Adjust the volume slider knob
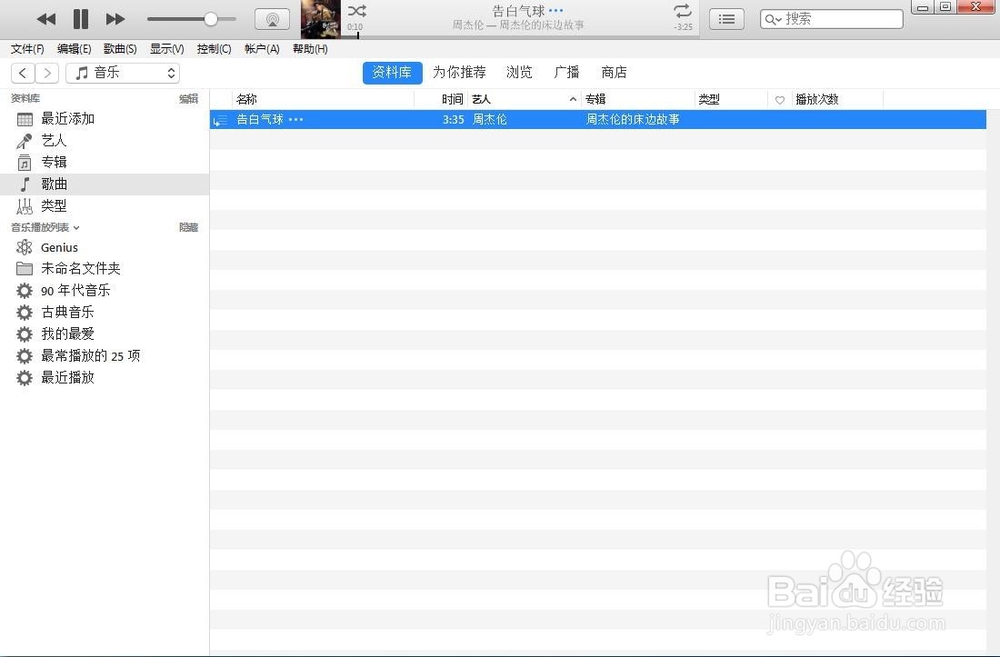The width and height of the screenshot is (1000, 657). (210, 19)
